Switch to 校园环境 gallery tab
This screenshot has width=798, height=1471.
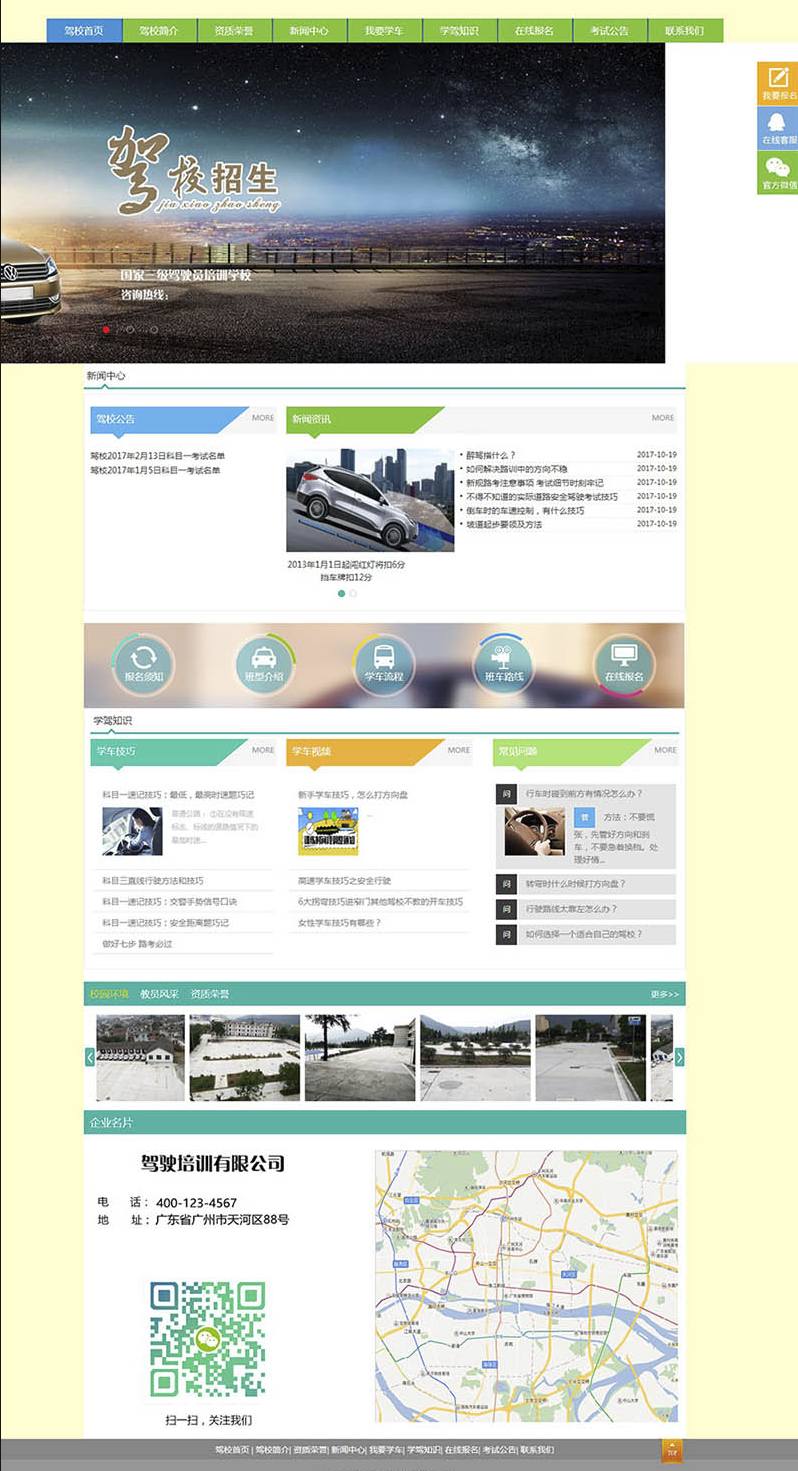click(x=109, y=994)
